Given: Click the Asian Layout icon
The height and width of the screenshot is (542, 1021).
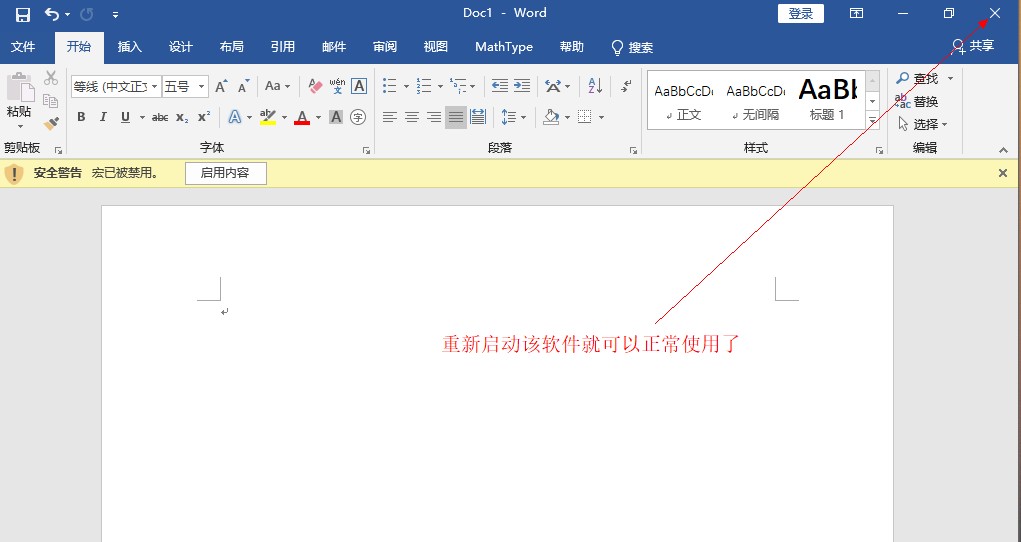Looking at the screenshot, I should 553,86.
